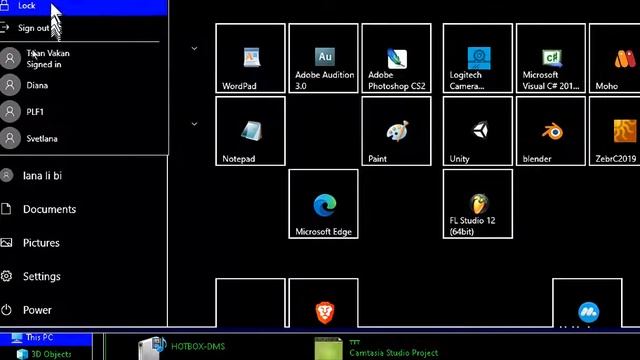This screenshot has width=640, height=360.
Task: Switch to the PLF1 account
Action: point(83,112)
